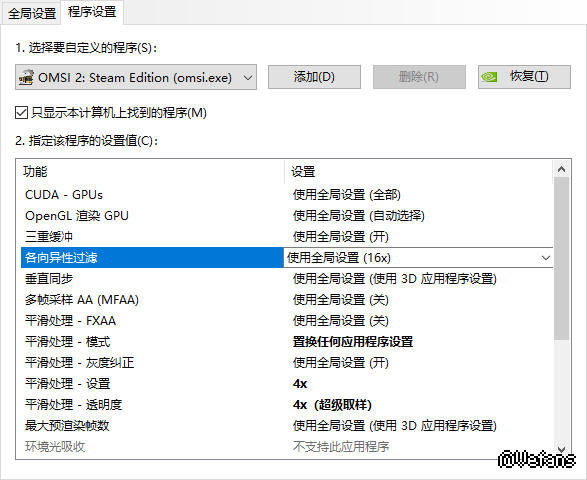Select the 最大预渲染帧数 row
The height and width of the screenshot is (480, 587).
tap(287, 425)
